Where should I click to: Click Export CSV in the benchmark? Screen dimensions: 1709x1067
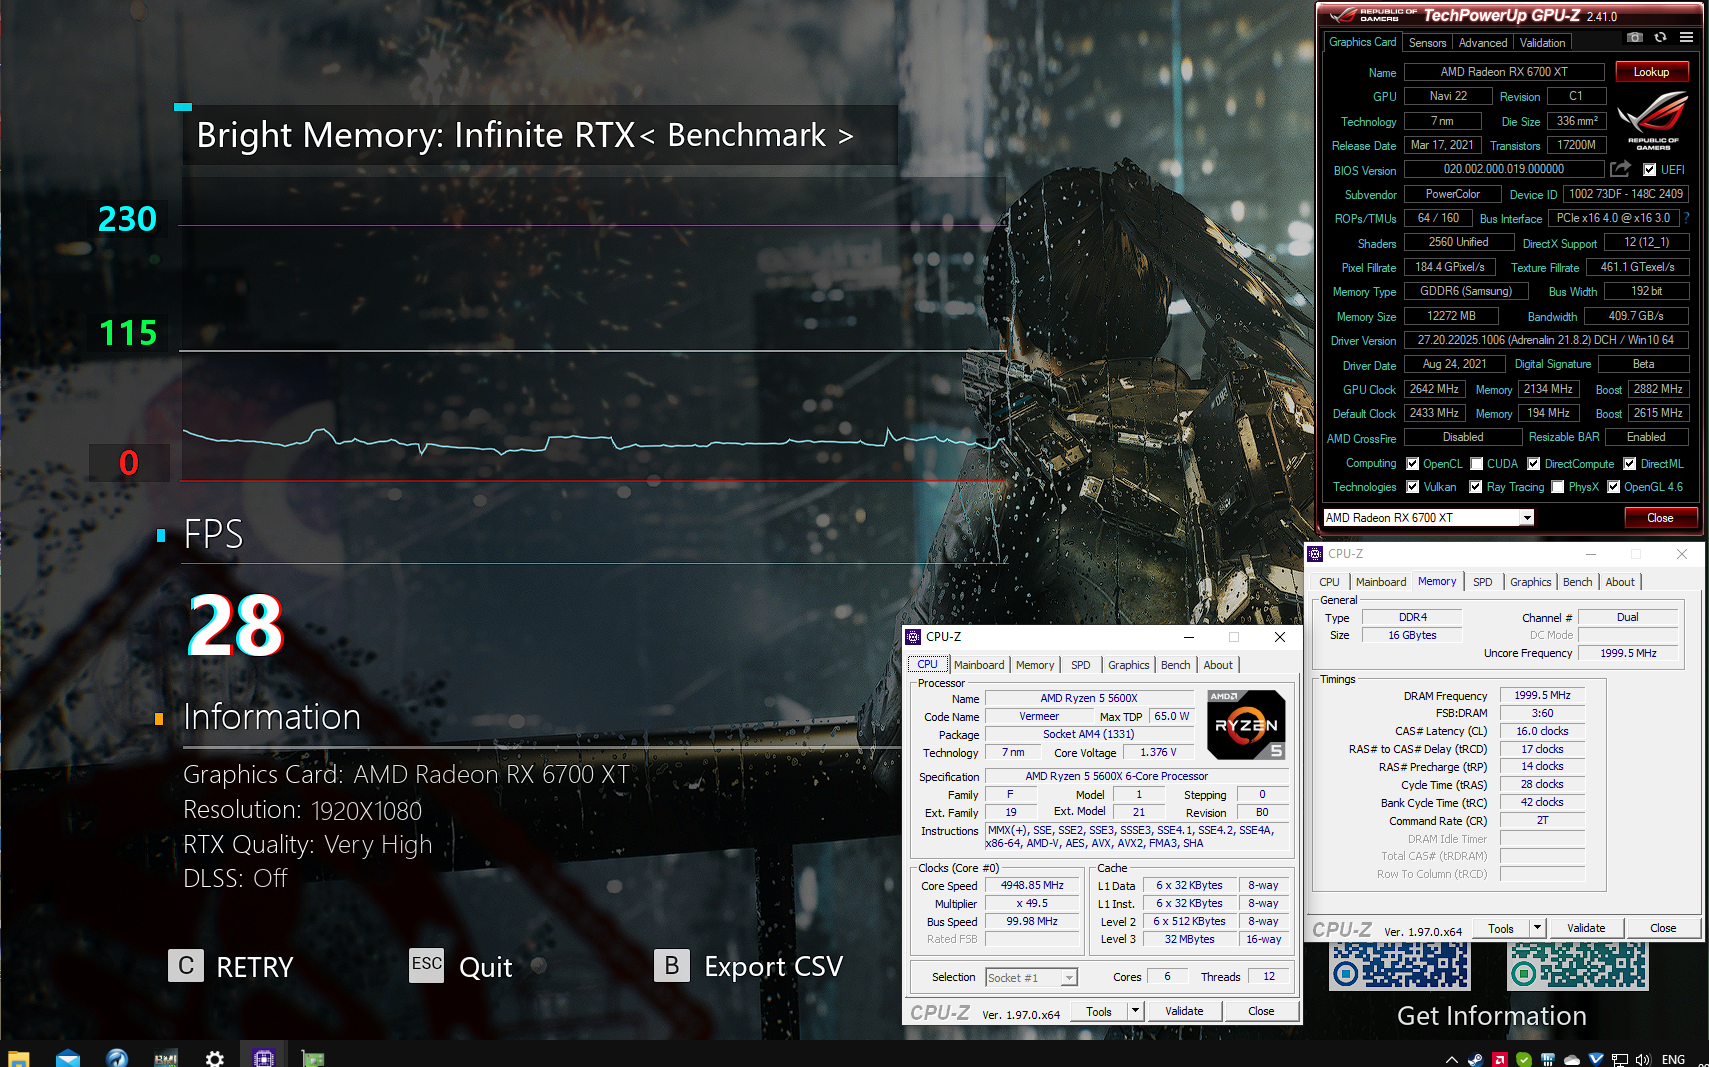click(774, 967)
